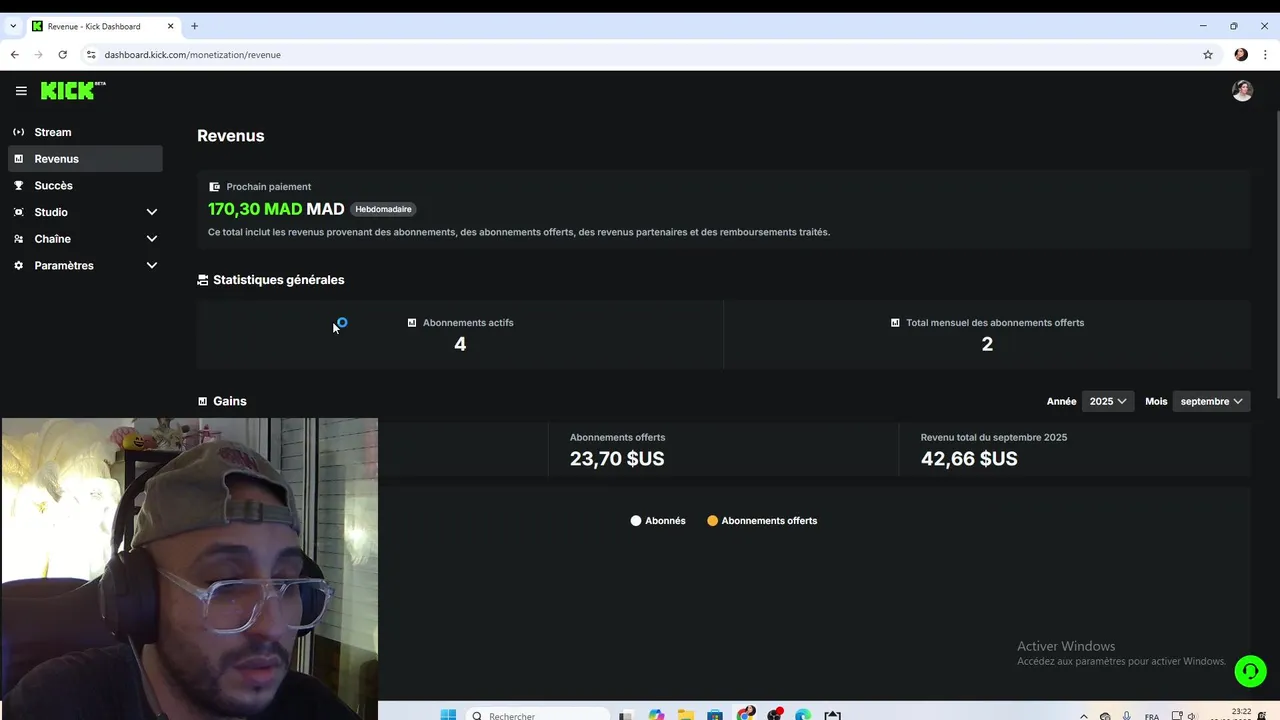Click the Kick logo
1280x720 pixels.
click(x=73, y=91)
